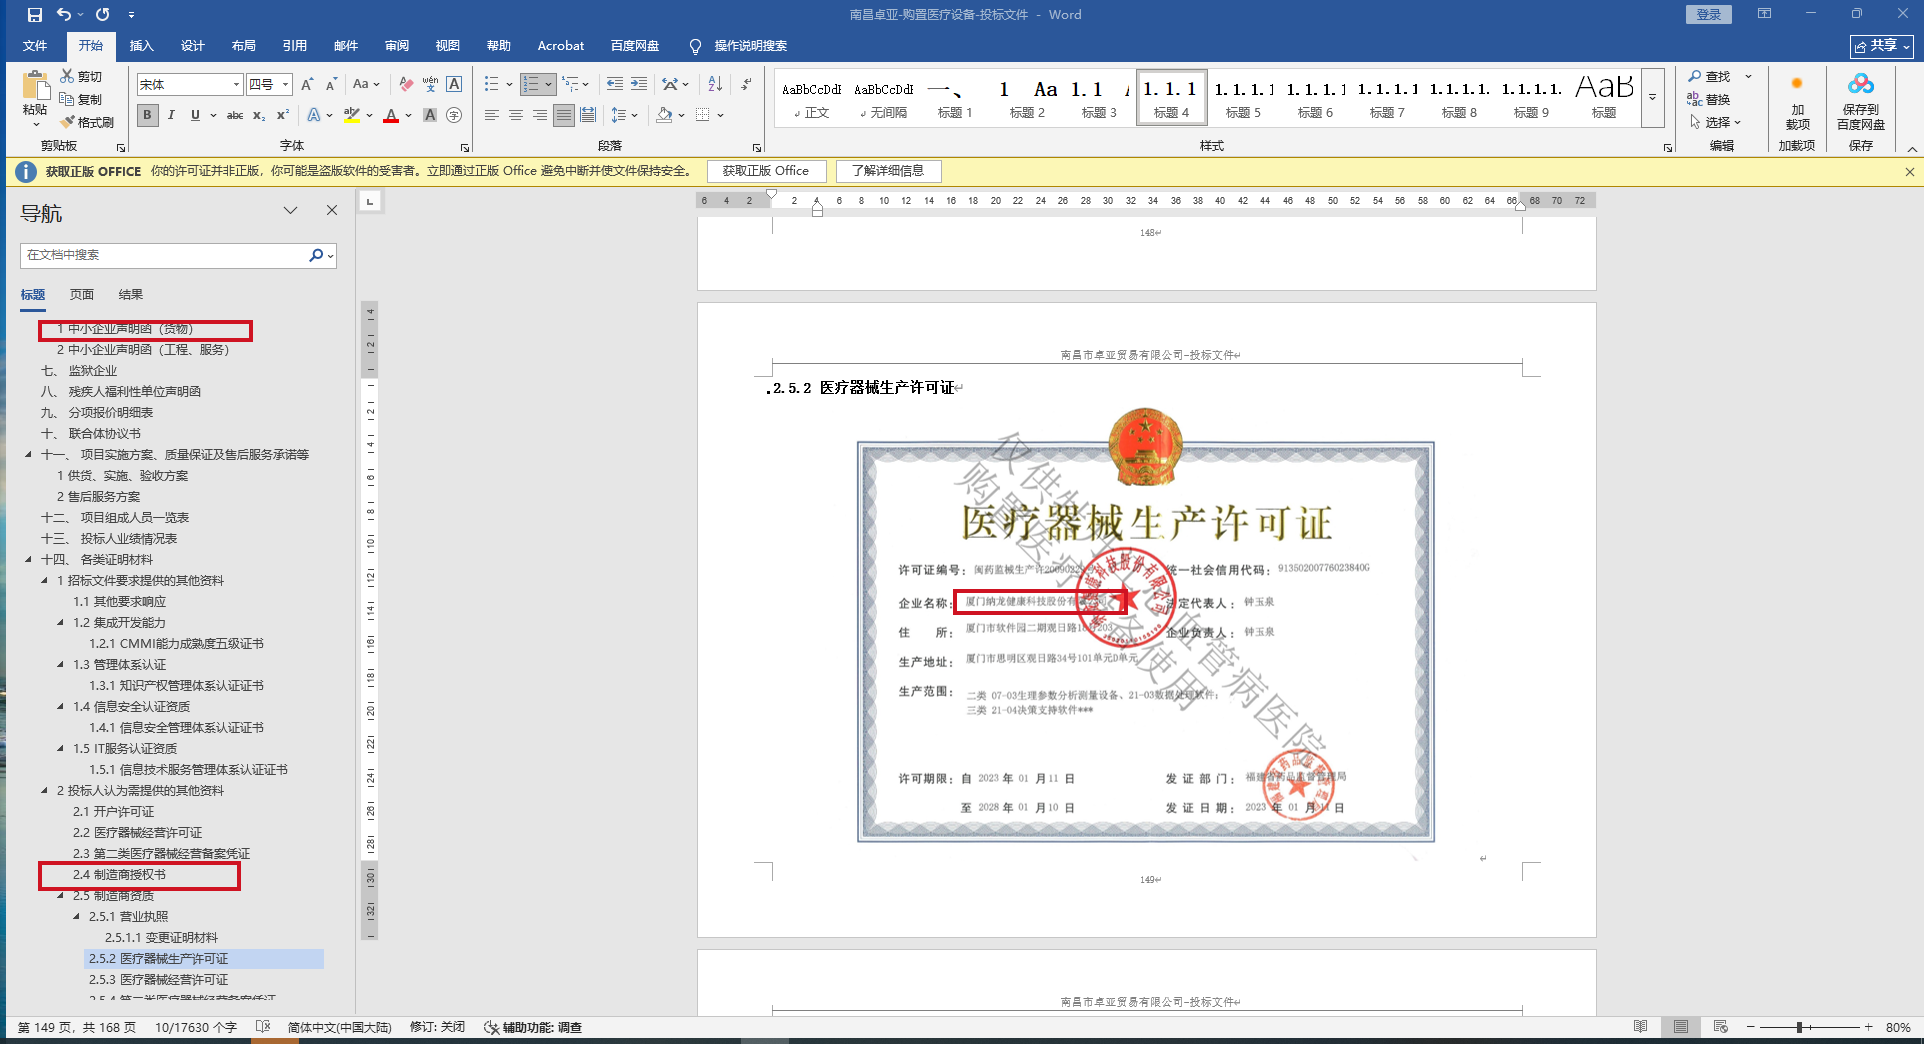Click the save icon in title bar
The height and width of the screenshot is (1044, 1924).
pyautogui.click(x=35, y=15)
